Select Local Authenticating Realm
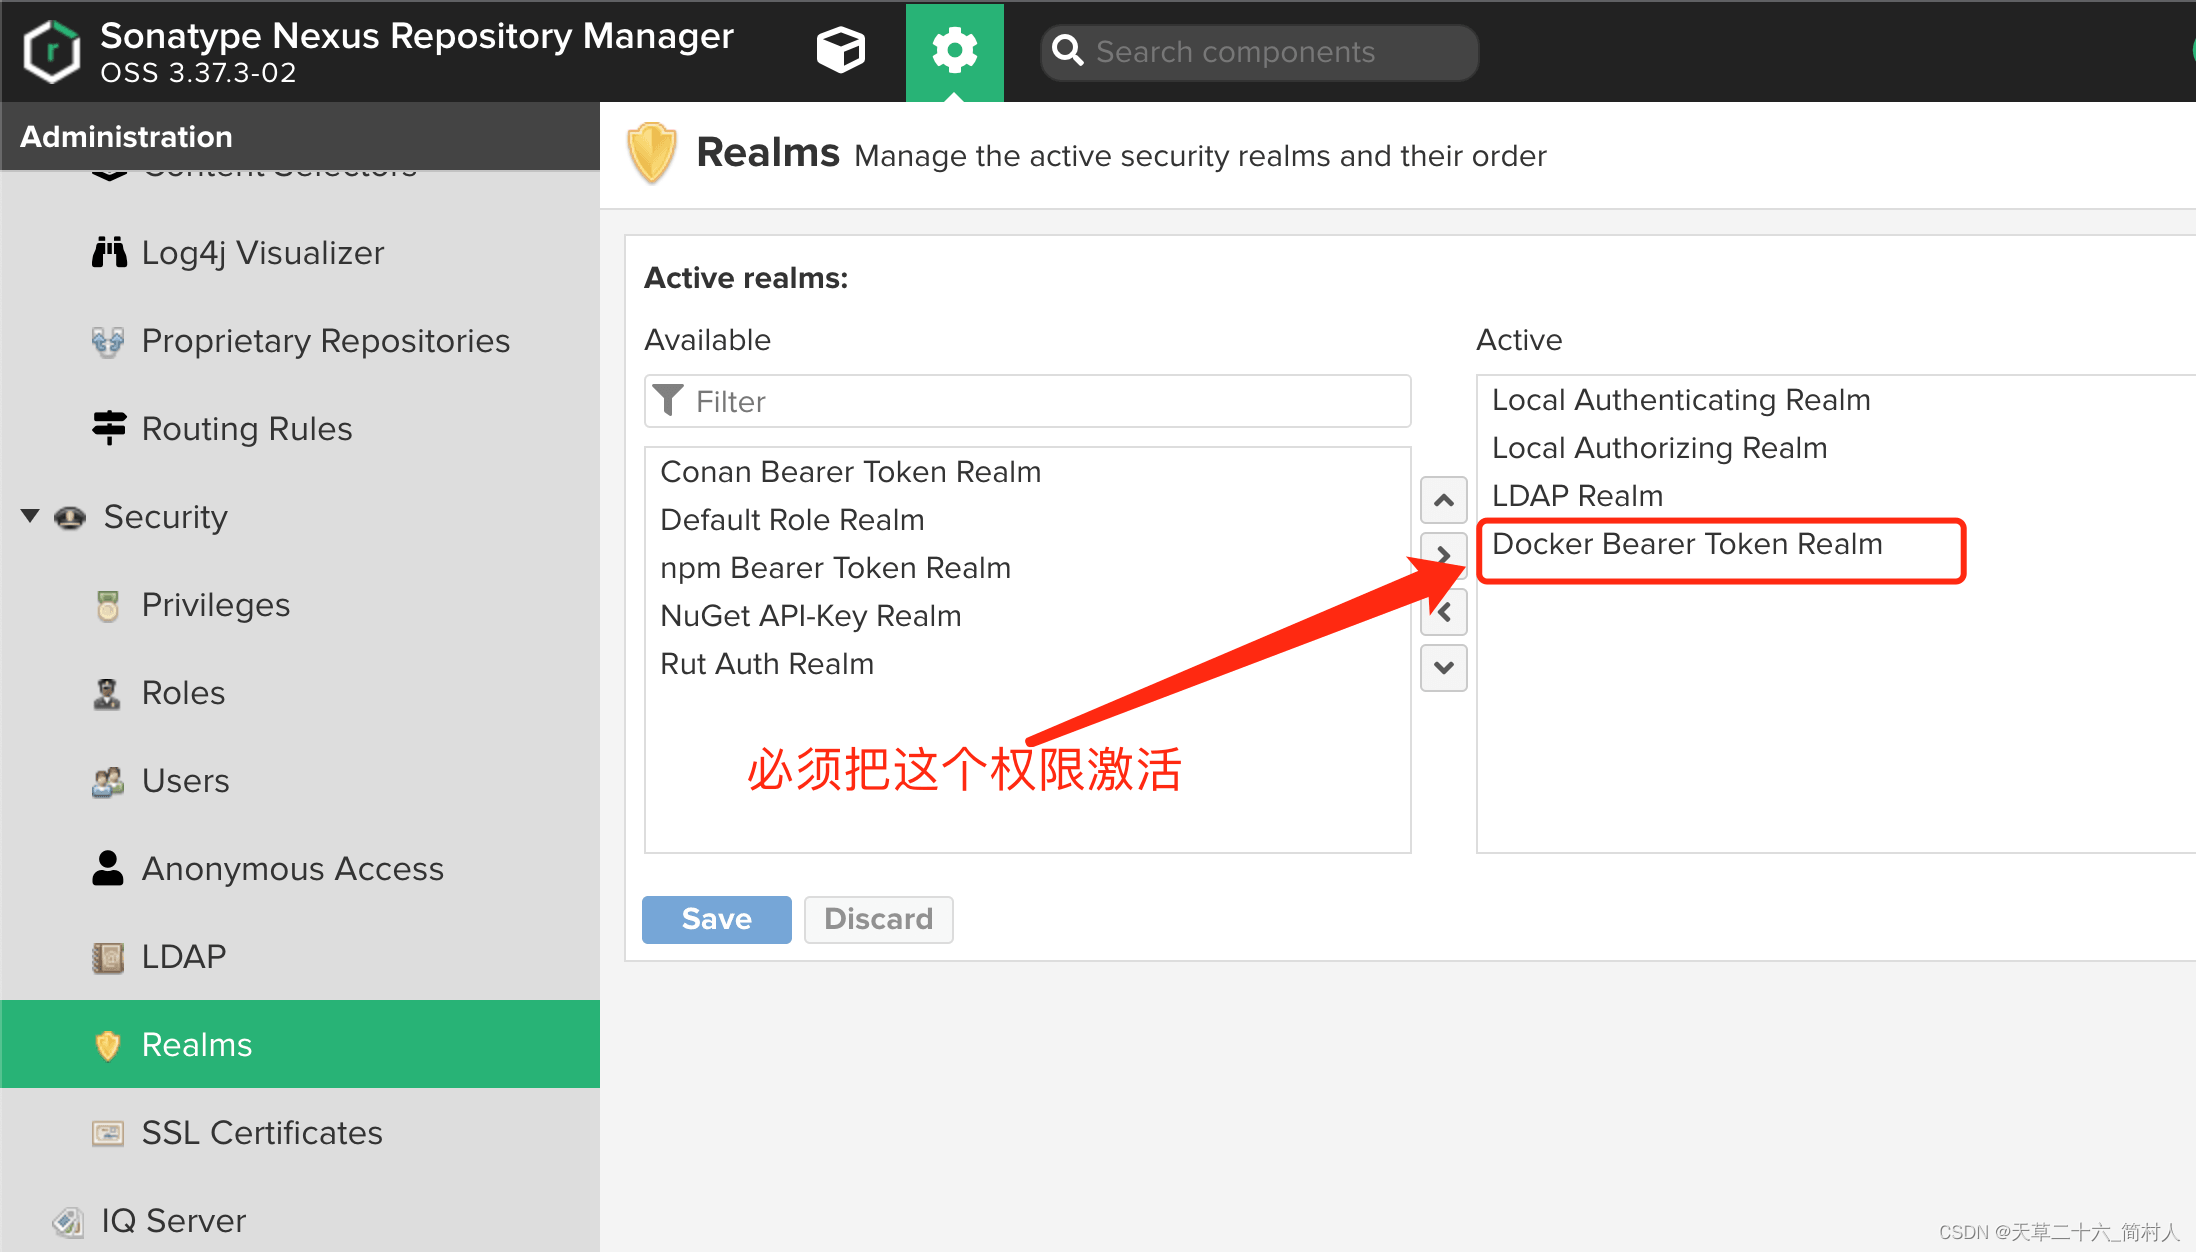Image resolution: width=2196 pixels, height=1252 pixels. (1681, 400)
